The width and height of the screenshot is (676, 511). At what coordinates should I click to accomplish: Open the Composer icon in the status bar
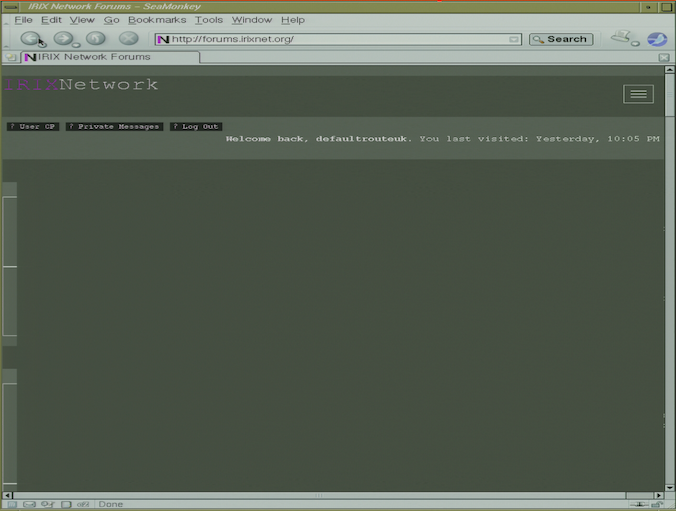[47, 504]
